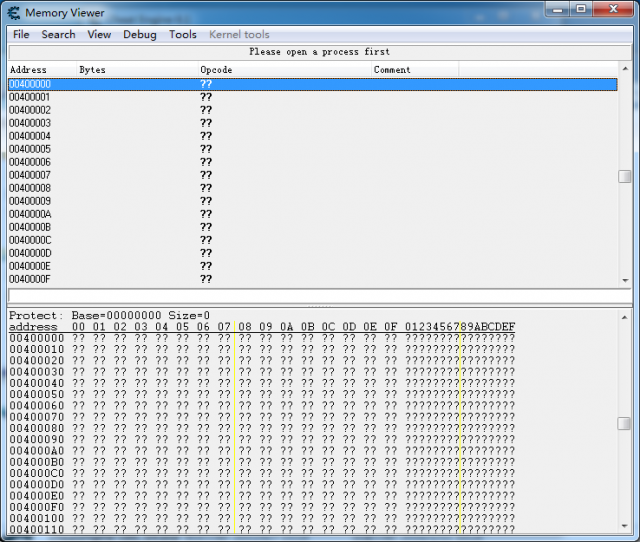Select disassembler row 0040000C
Image resolution: width=640 pixels, height=542 pixels.
(313, 240)
